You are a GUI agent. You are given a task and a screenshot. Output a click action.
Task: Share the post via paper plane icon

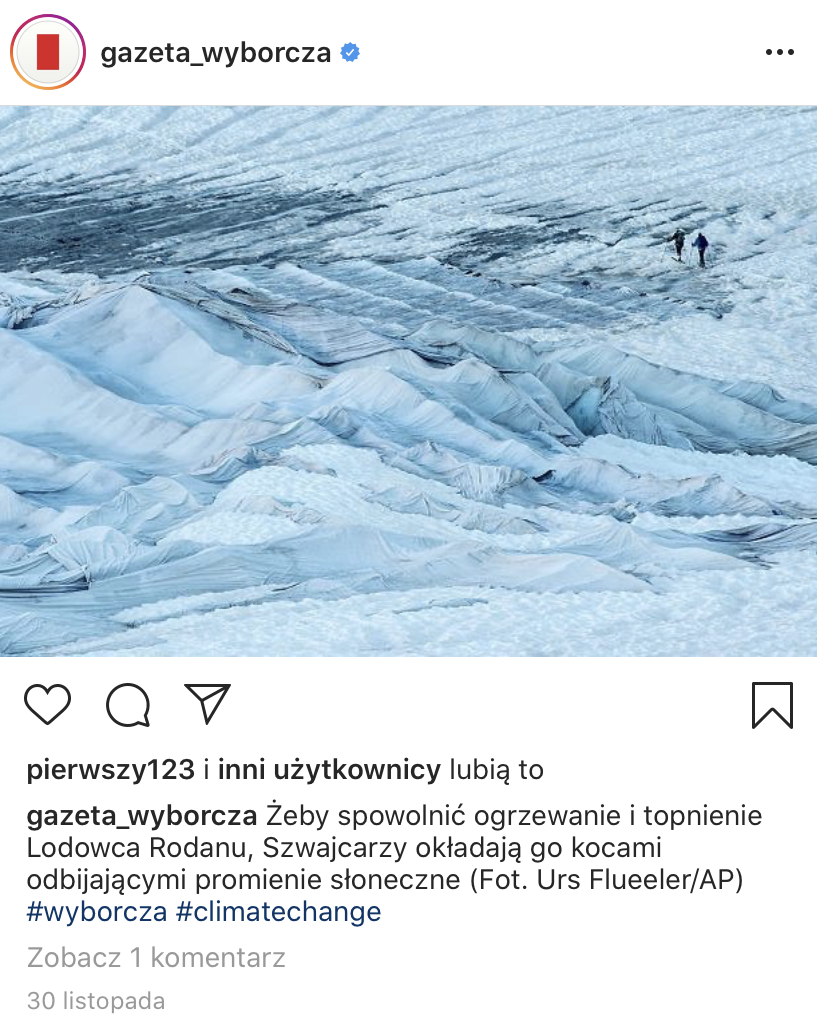(x=208, y=703)
